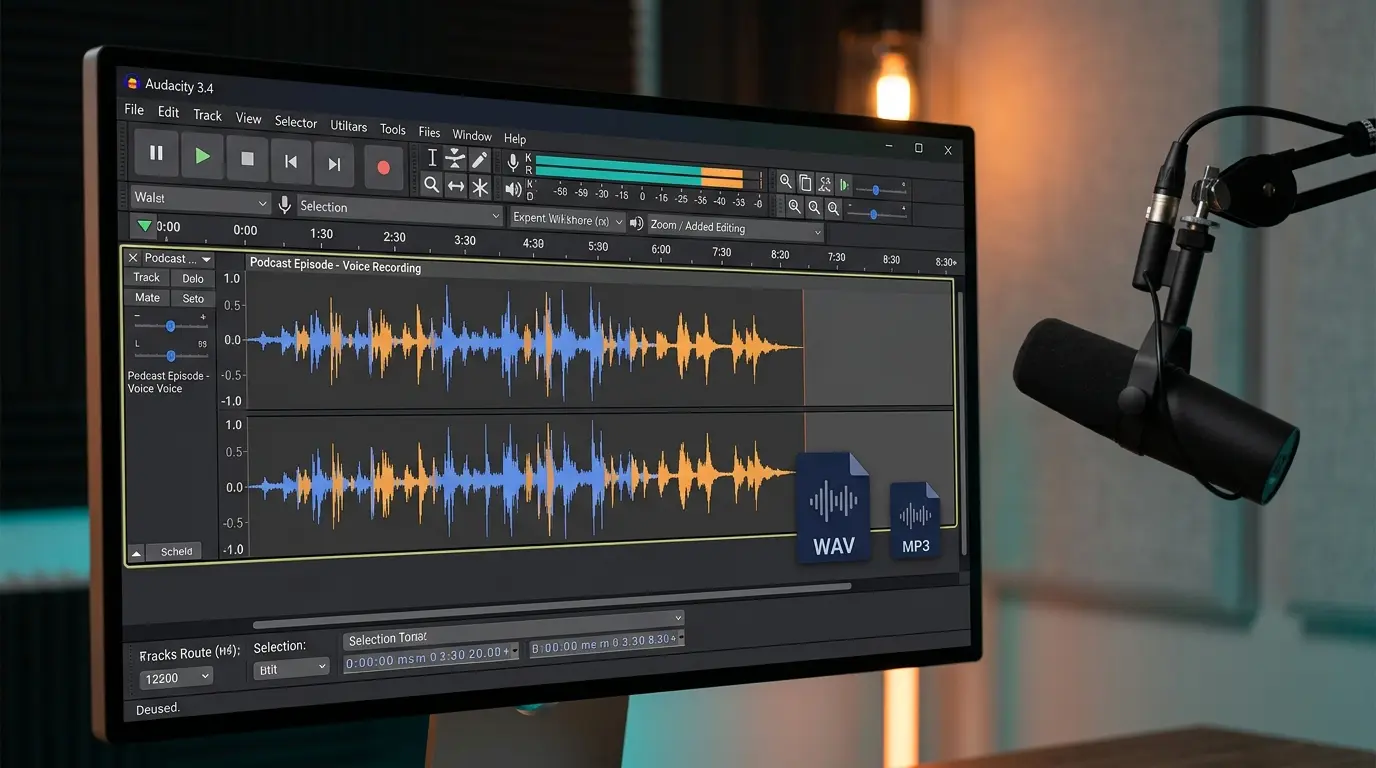Click the selection start time field
1376x768 pixels.
point(431,657)
